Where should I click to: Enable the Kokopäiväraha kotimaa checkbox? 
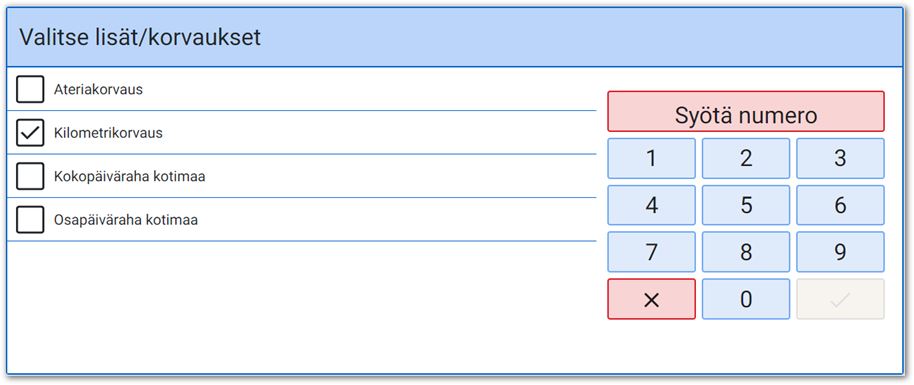click(x=30, y=176)
